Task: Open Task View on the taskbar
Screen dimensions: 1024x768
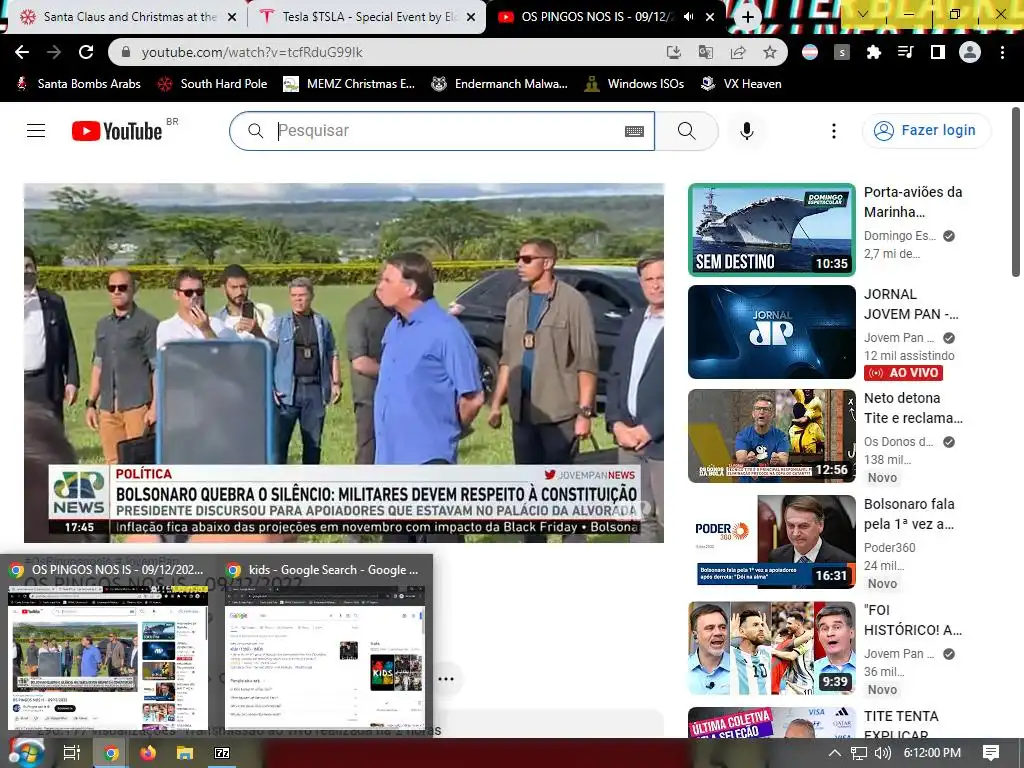Action: pos(72,753)
